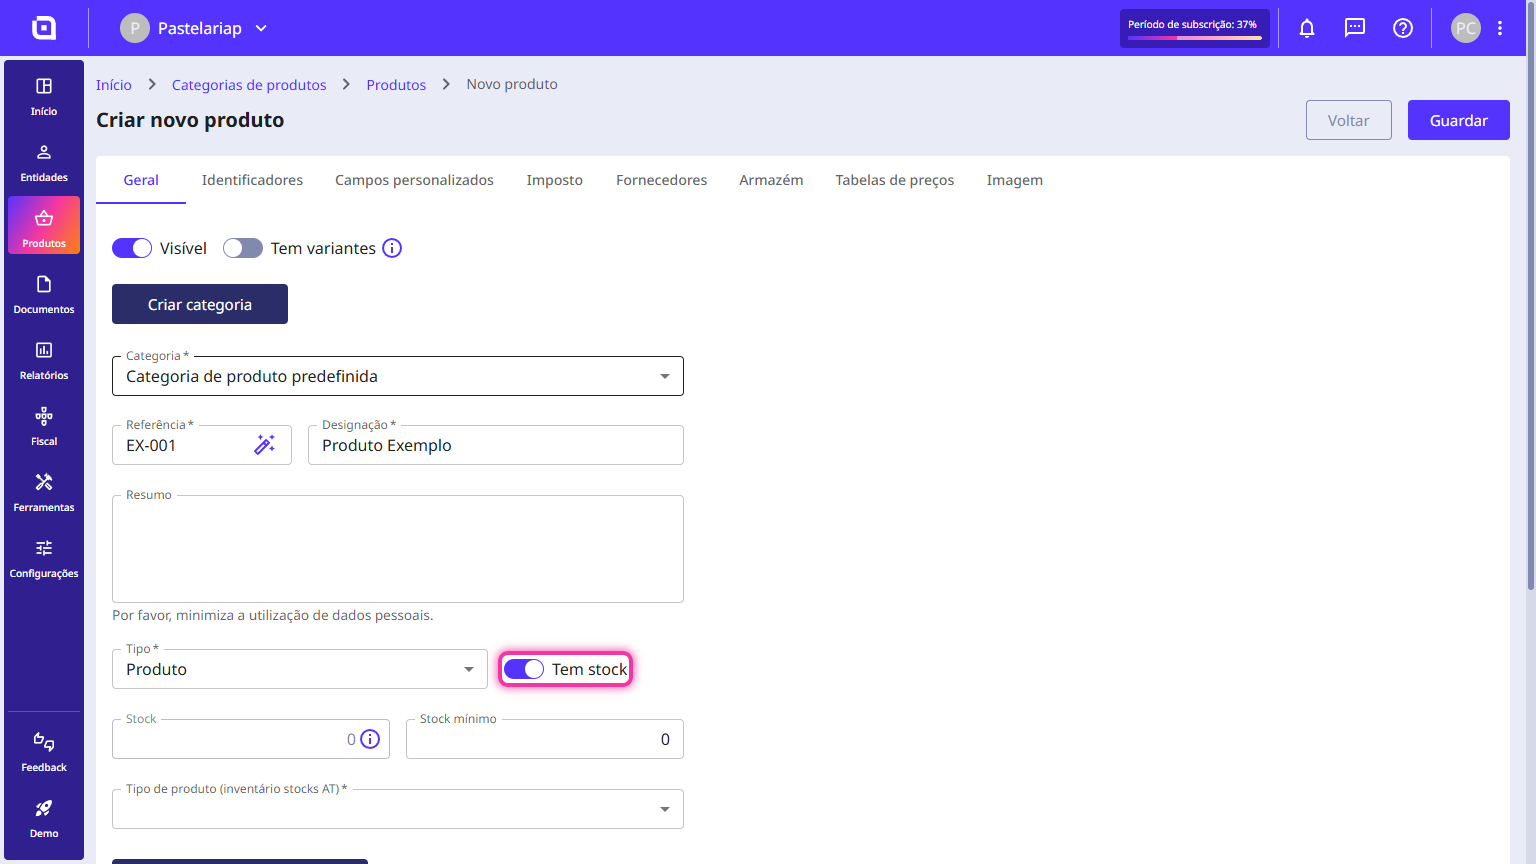Show the Stock field info icon
The width and height of the screenshot is (1536, 864).
(370, 739)
